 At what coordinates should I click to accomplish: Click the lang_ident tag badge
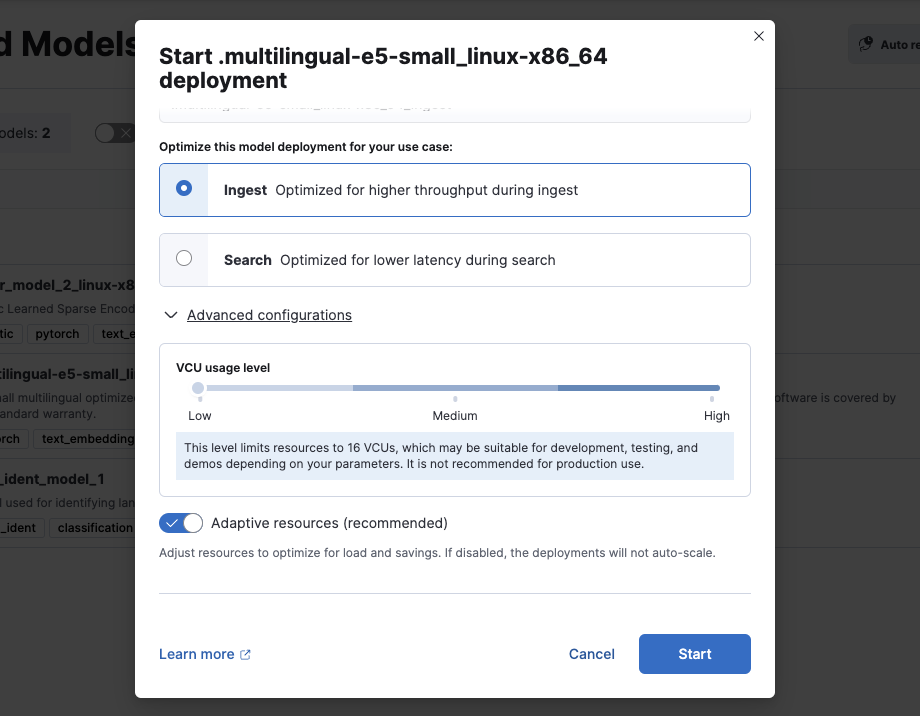pyautogui.click(x=22, y=527)
